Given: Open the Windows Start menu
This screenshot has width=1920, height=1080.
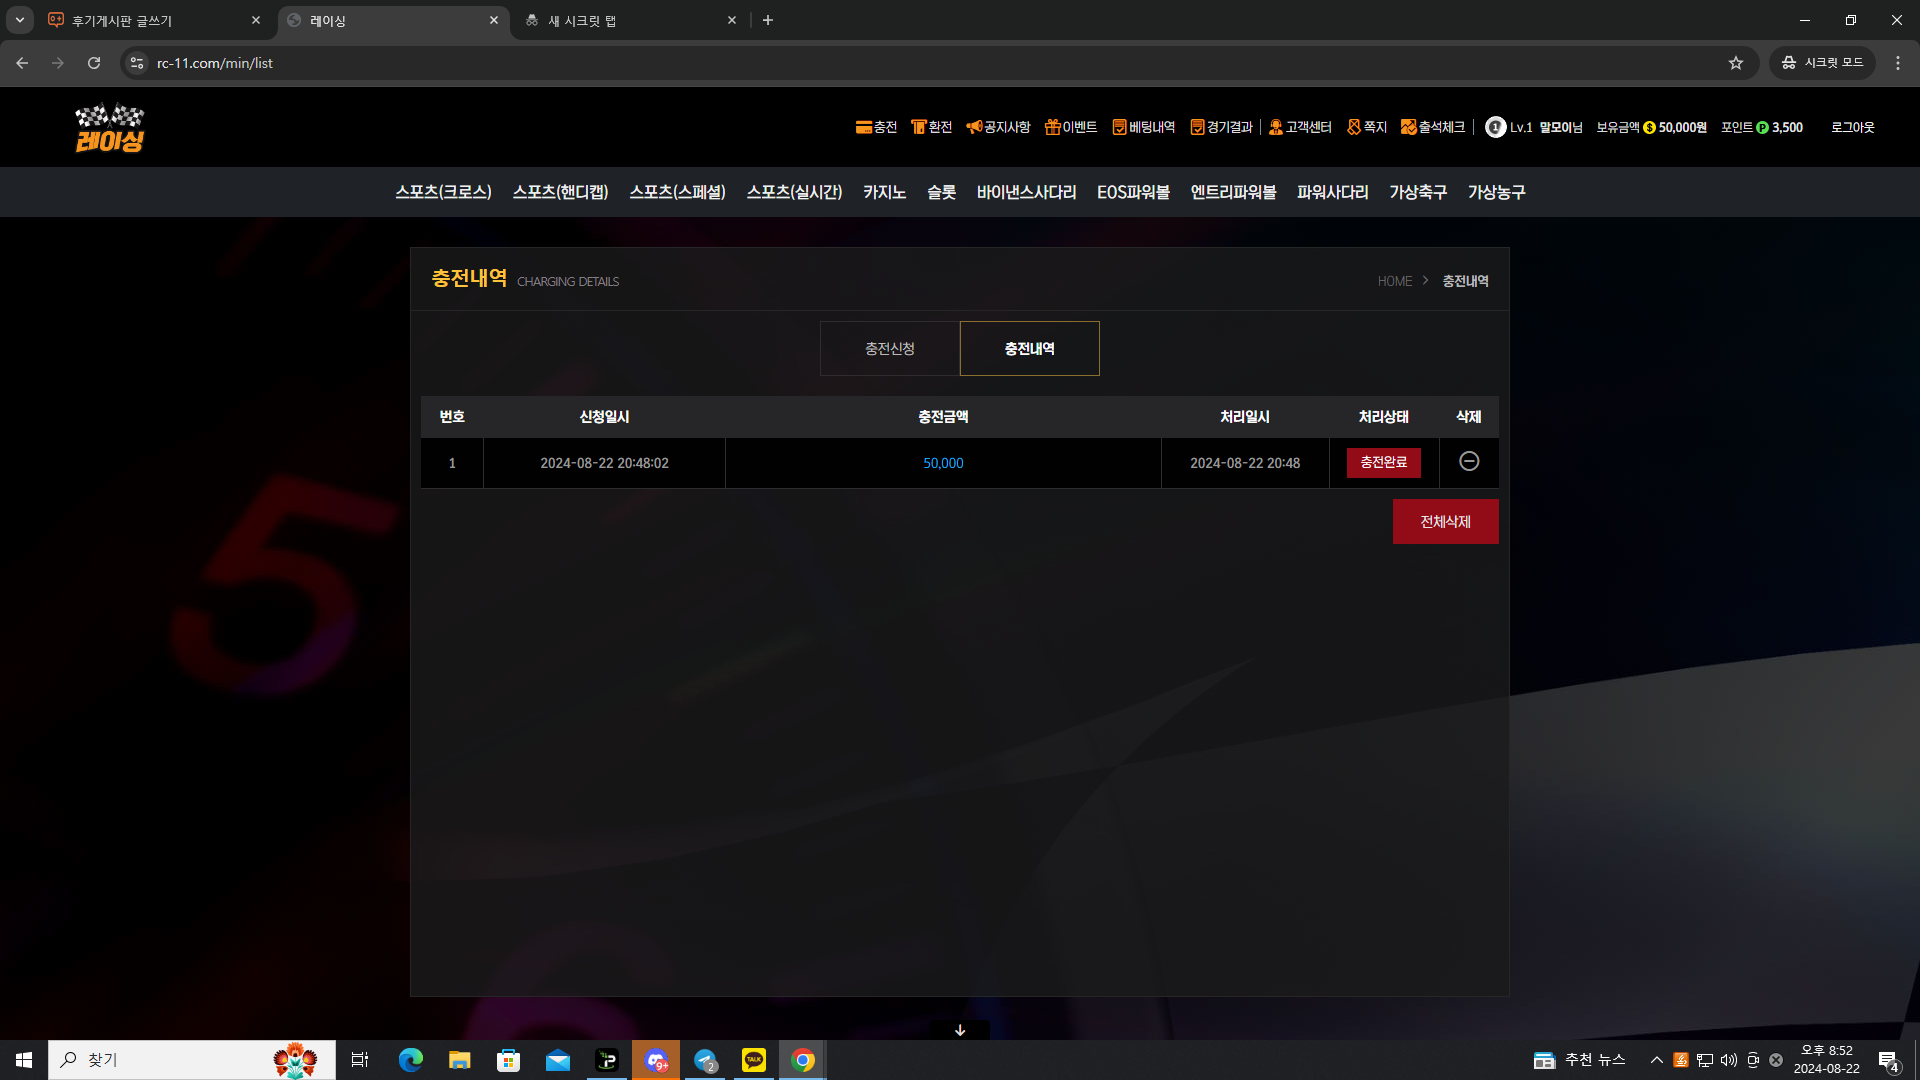Looking at the screenshot, I should [x=24, y=1060].
